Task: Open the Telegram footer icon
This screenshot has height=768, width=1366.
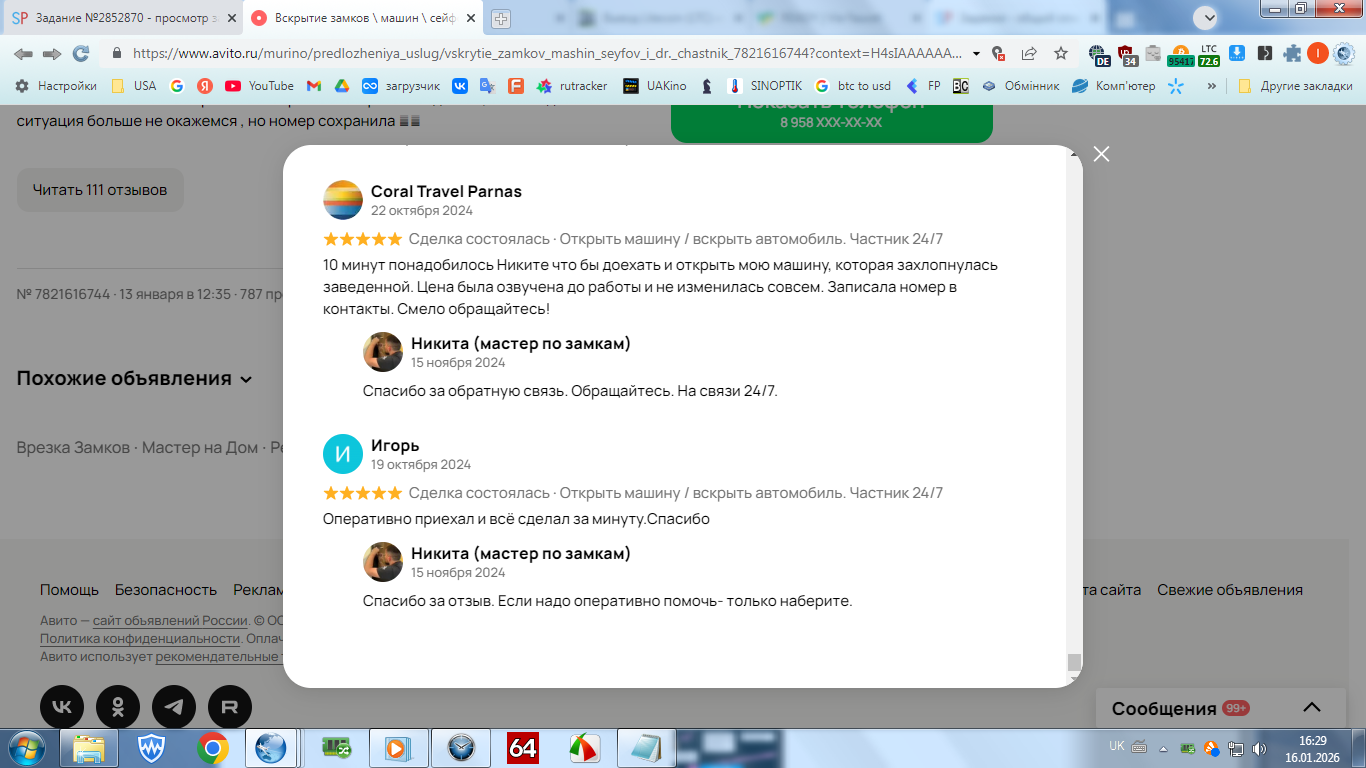Action: point(174,707)
